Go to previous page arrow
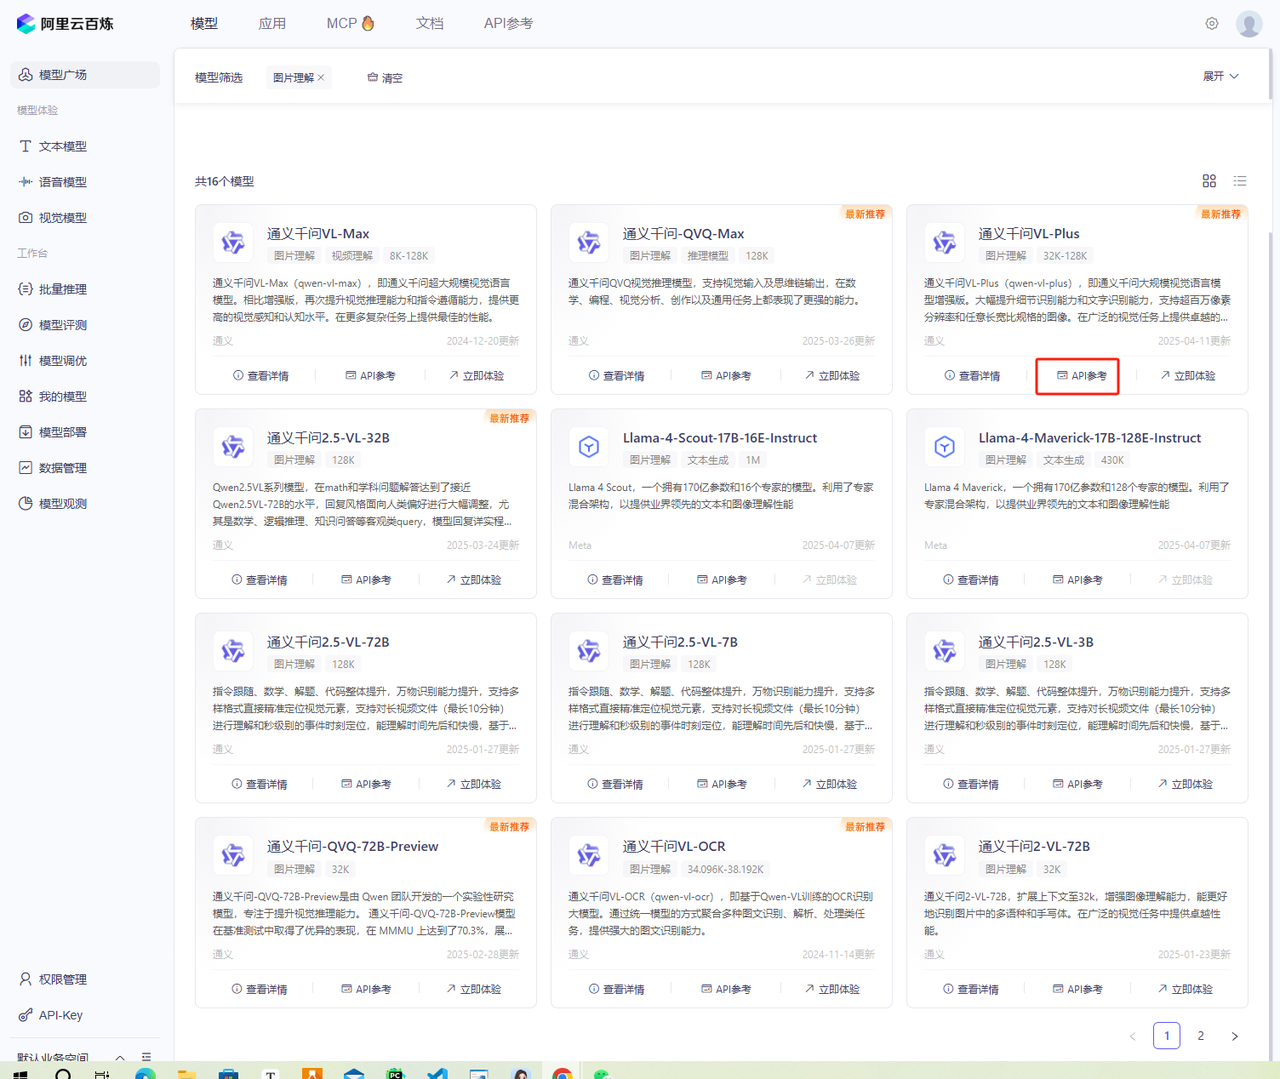1280x1079 pixels. click(x=1133, y=1036)
